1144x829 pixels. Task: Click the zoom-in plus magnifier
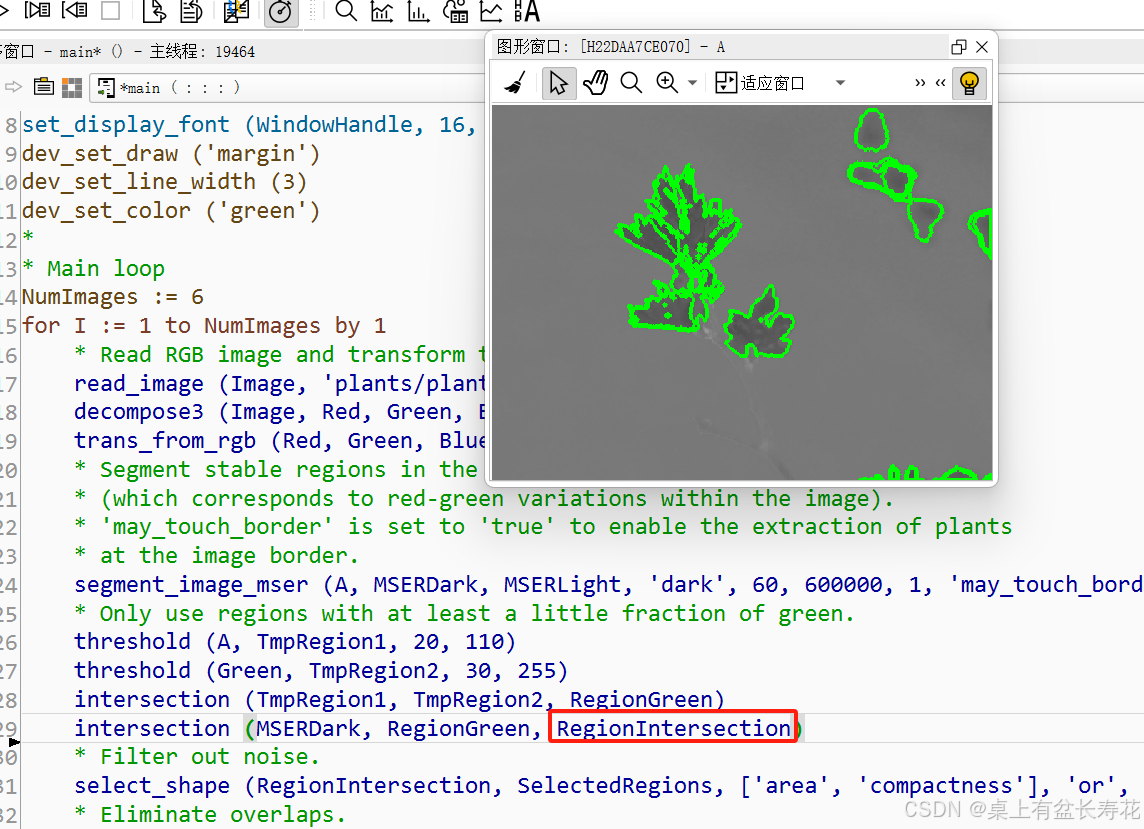(667, 82)
